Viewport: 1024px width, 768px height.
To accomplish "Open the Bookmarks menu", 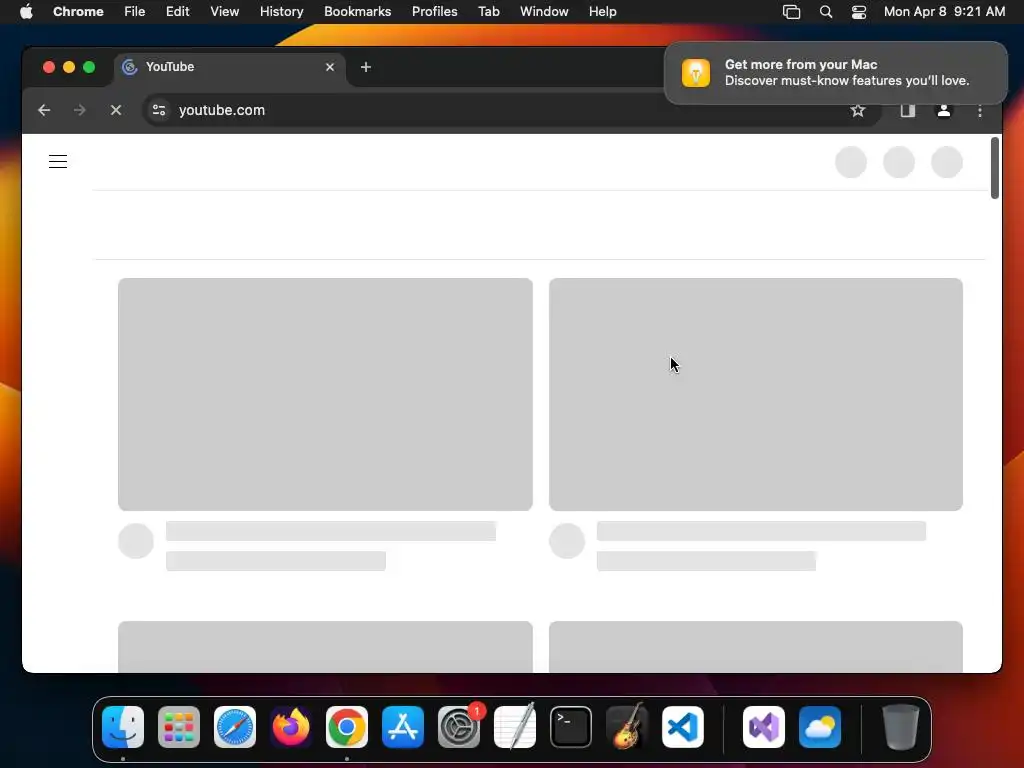I will pyautogui.click(x=357, y=12).
